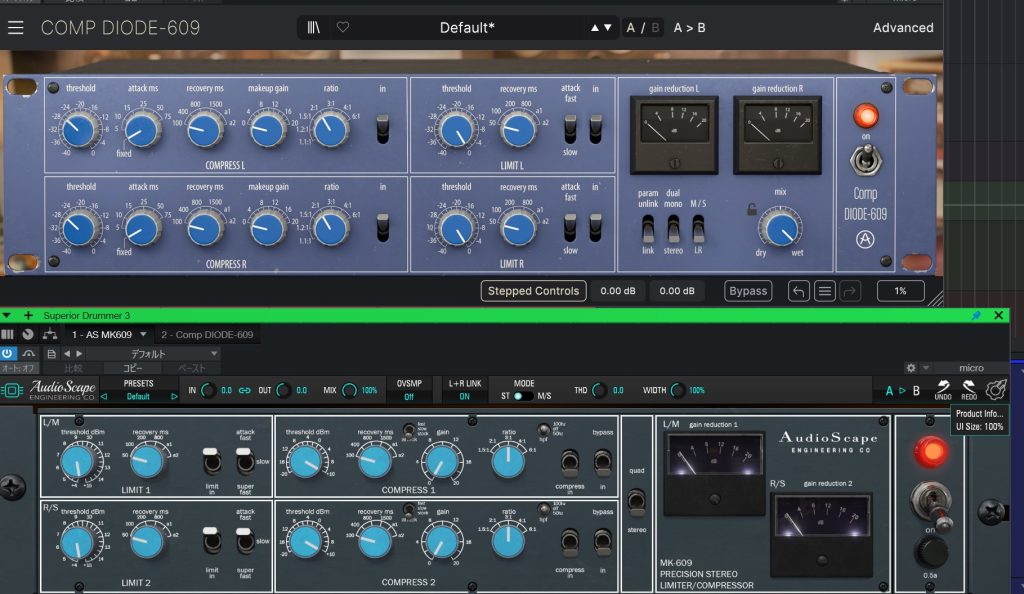Click the Arturia undo arrow icon
Screen dimensions: 1024x594
798,291
